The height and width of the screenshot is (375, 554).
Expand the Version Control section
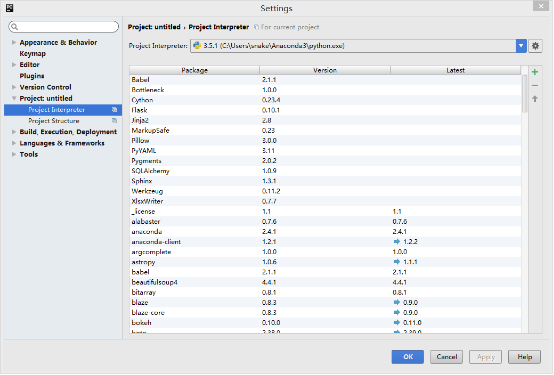(x=14, y=87)
